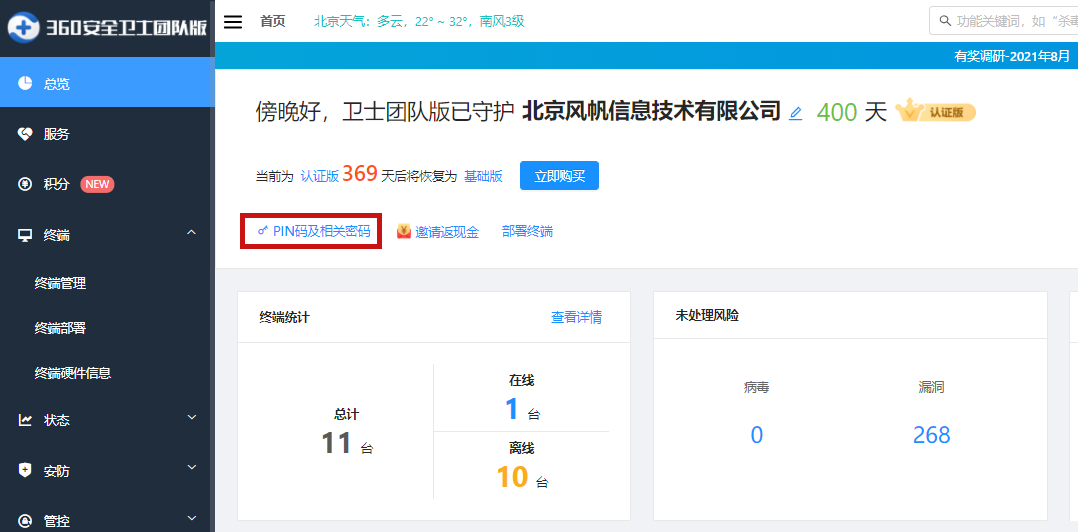
Task: Click the online count 1 台
Action: (x=522, y=410)
